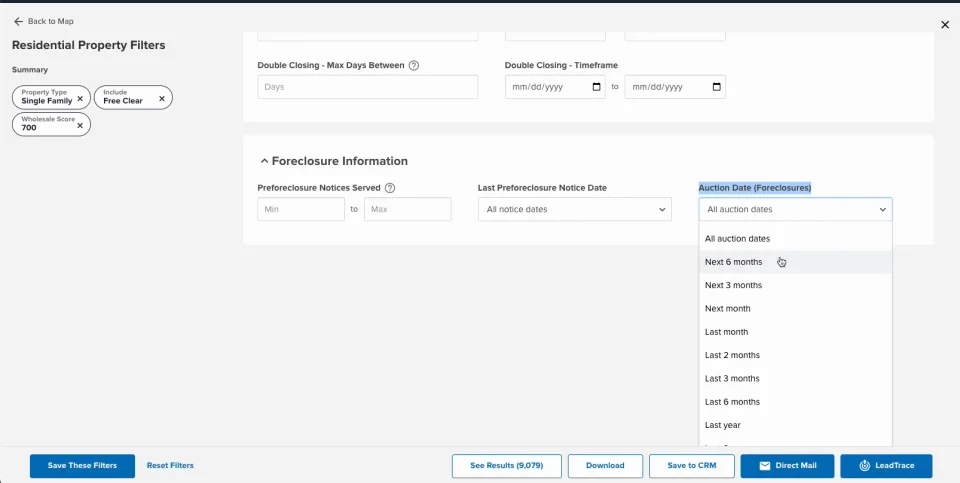Select Next 3 months option
Viewport: 960px width, 483px height.
tap(795, 285)
